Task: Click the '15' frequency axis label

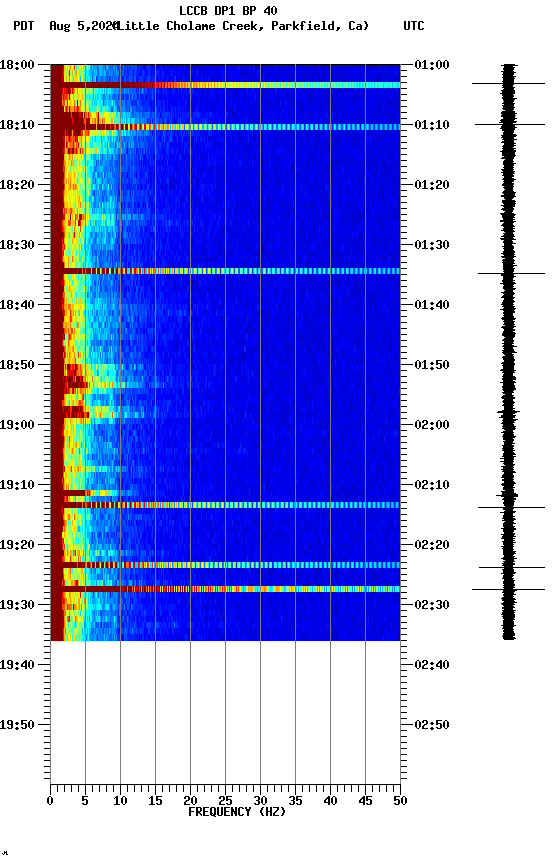Action: coord(155,802)
